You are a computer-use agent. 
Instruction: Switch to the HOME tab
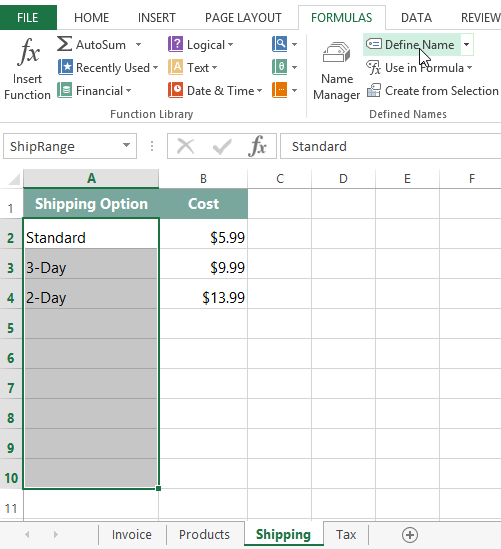click(x=91, y=18)
